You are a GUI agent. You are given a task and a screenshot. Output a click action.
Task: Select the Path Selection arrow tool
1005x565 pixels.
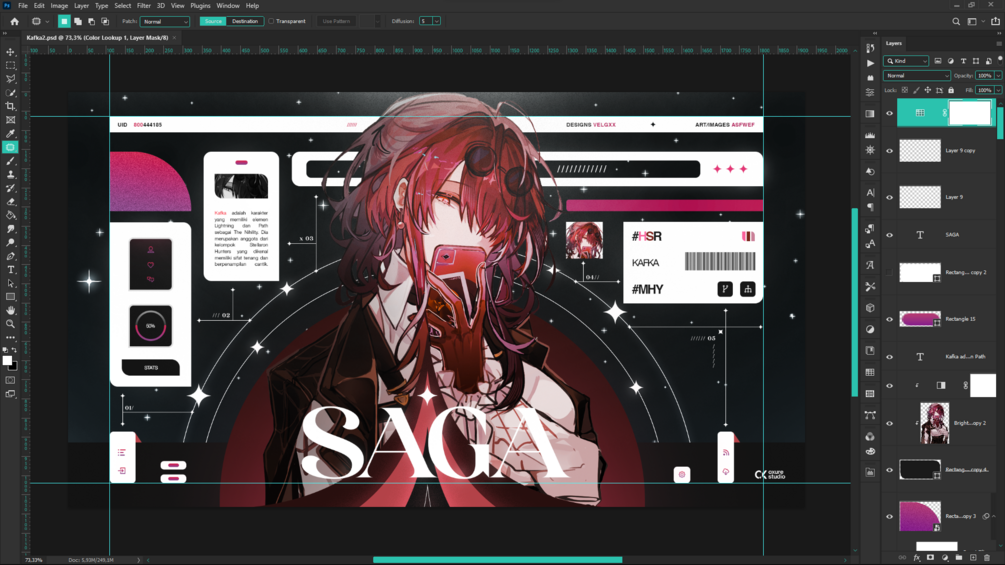tap(10, 283)
